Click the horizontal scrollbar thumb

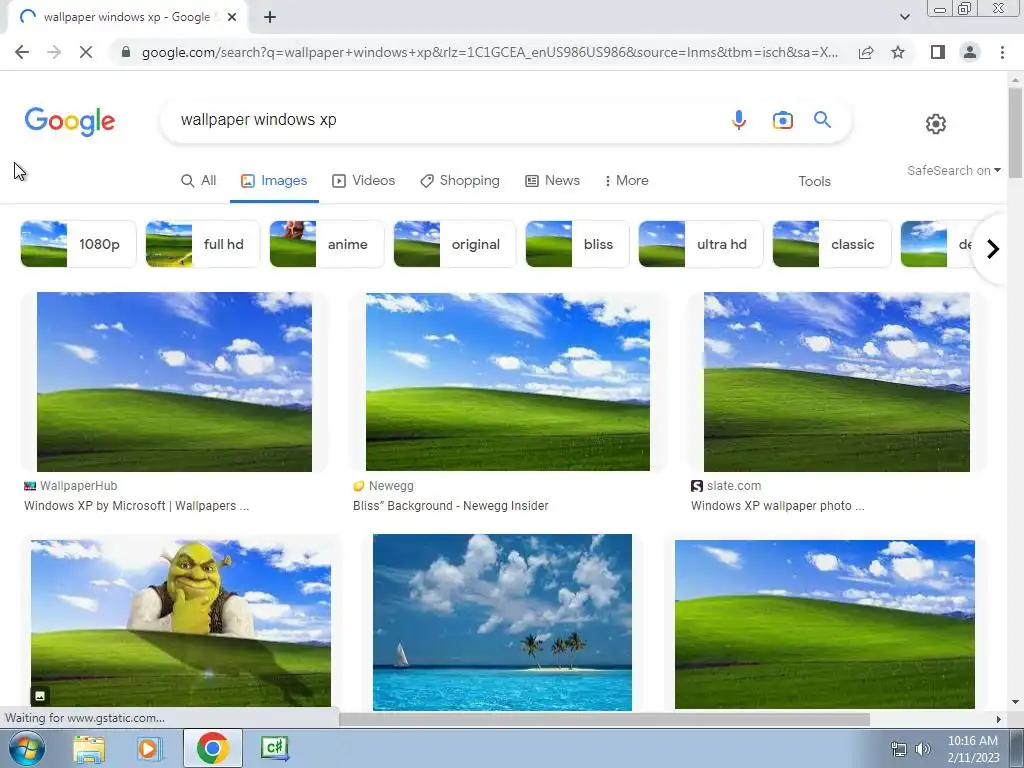[x=605, y=719]
